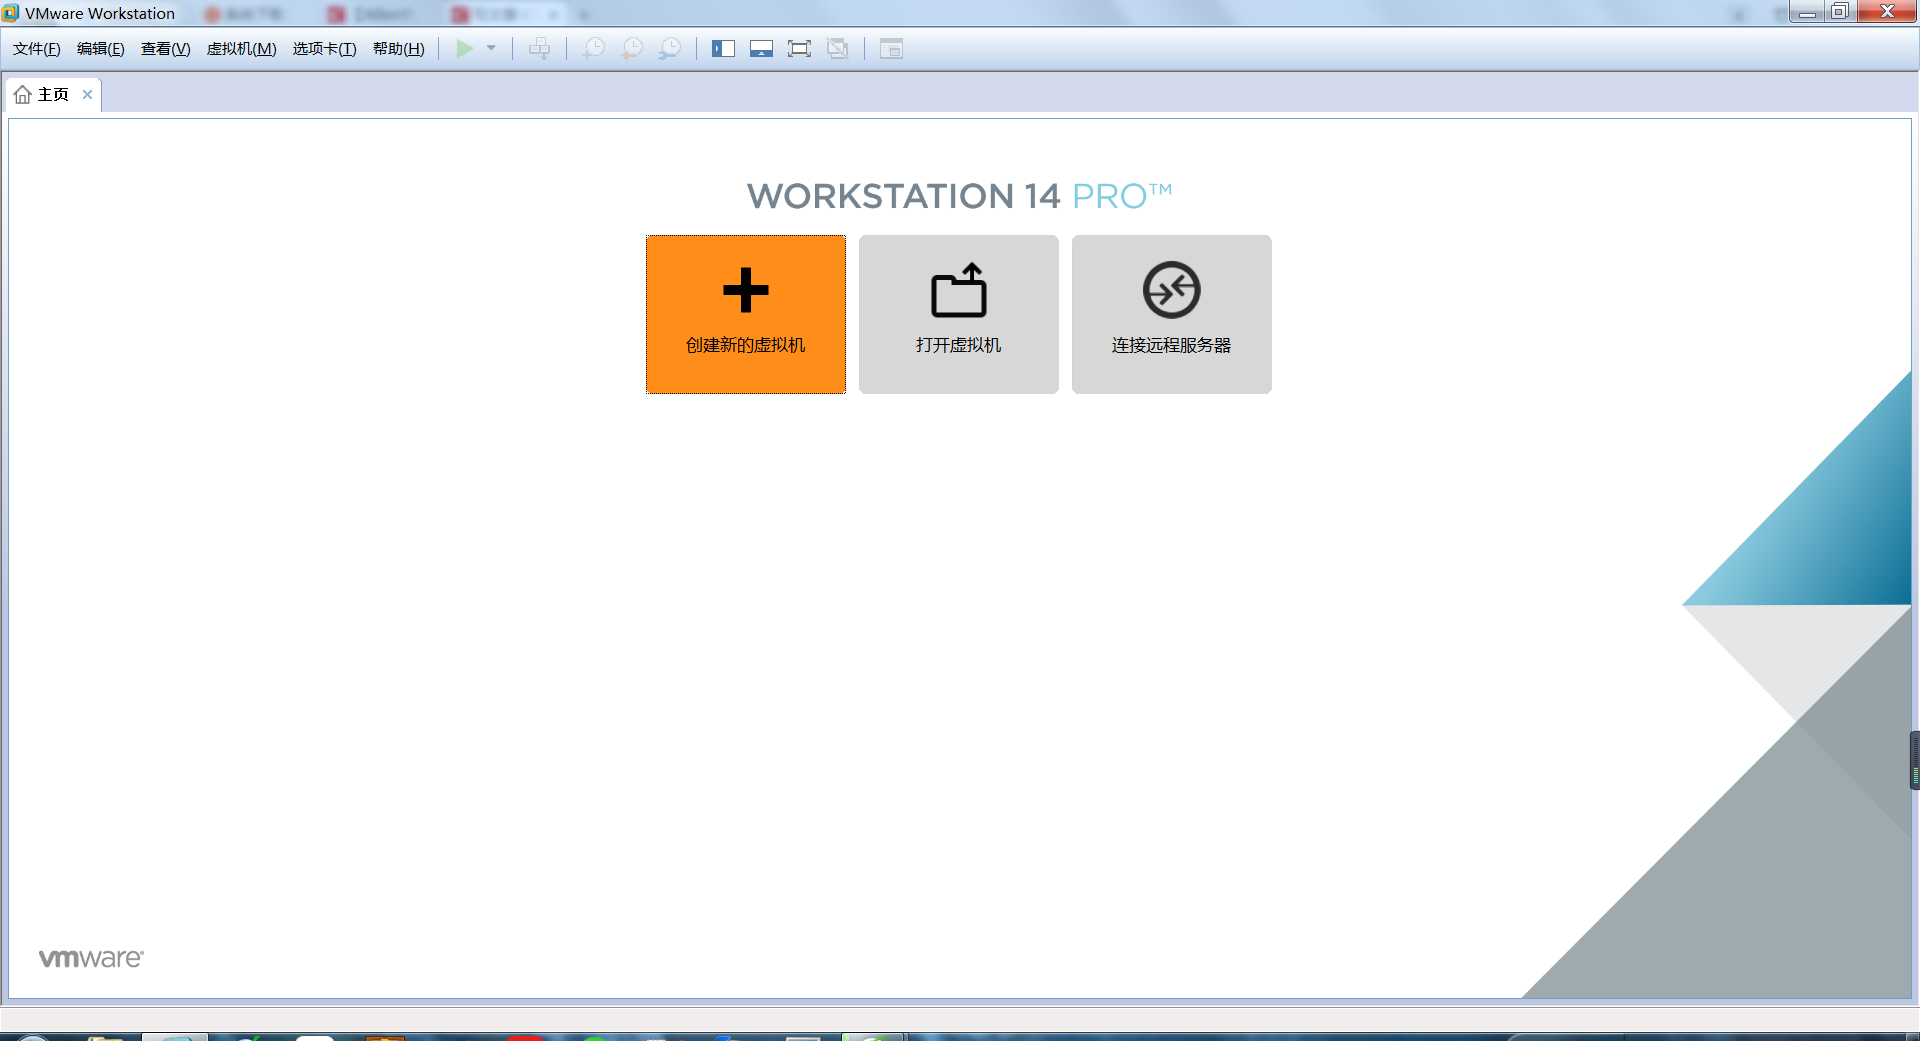Open the Snapshot Manager wrench-clock icon
The image size is (1920, 1041).
670,49
